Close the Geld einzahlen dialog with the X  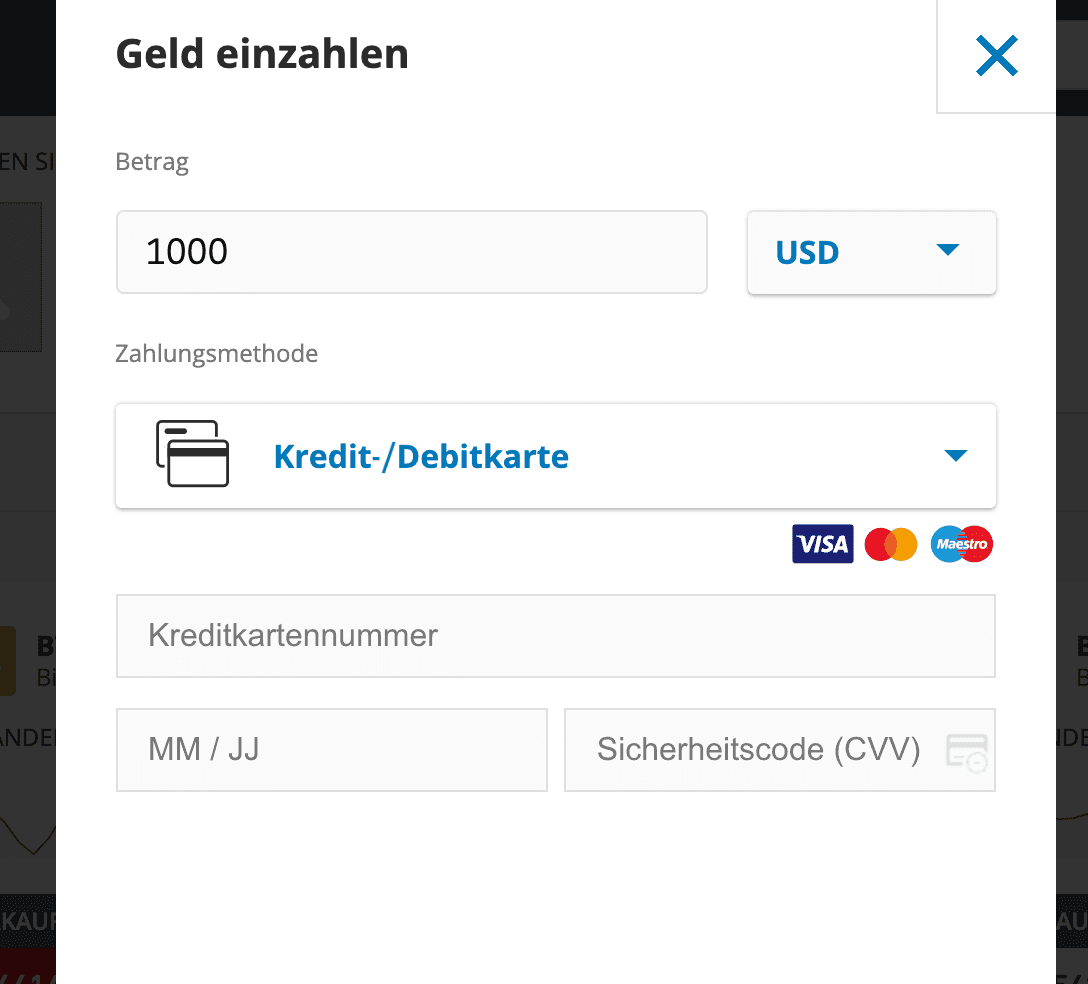pyautogui.click(x=996, y=56)
